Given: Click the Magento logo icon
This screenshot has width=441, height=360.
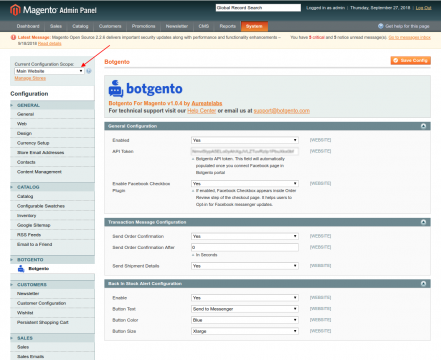Looking at the screenshot, I should pyautogui.click(x=15, y=10).
